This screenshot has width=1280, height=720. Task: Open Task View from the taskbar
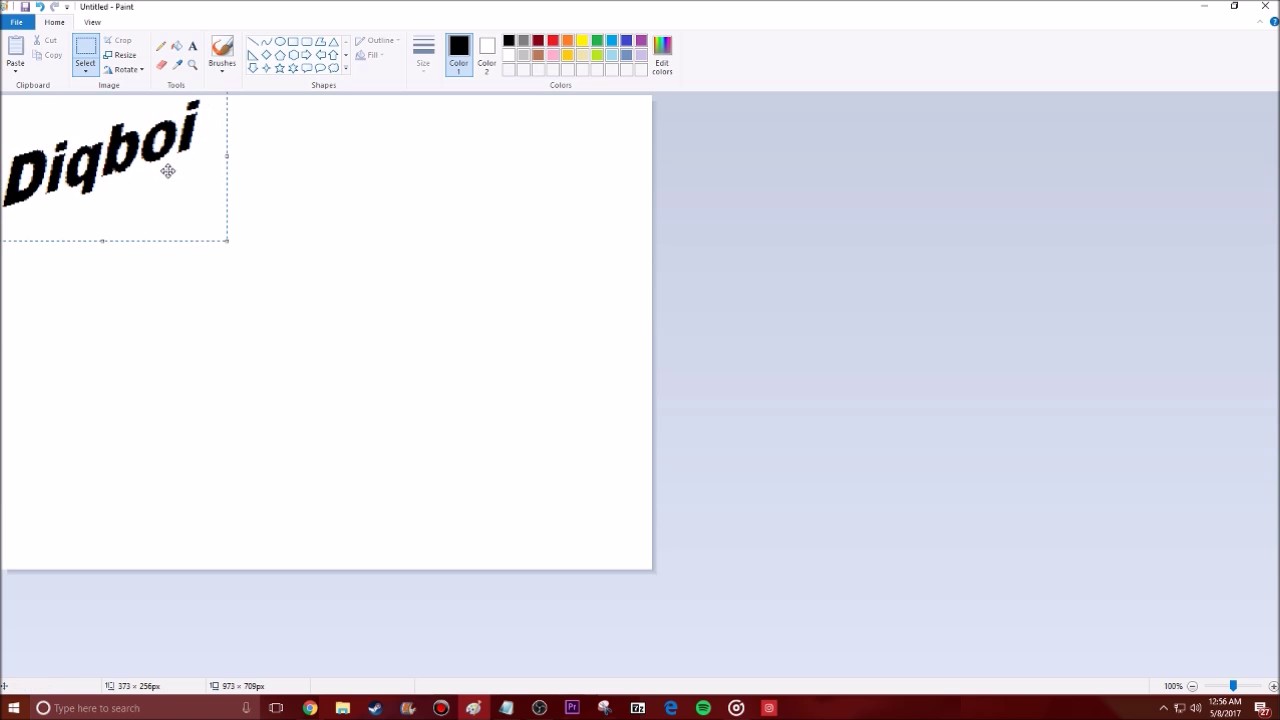[276, 708]
